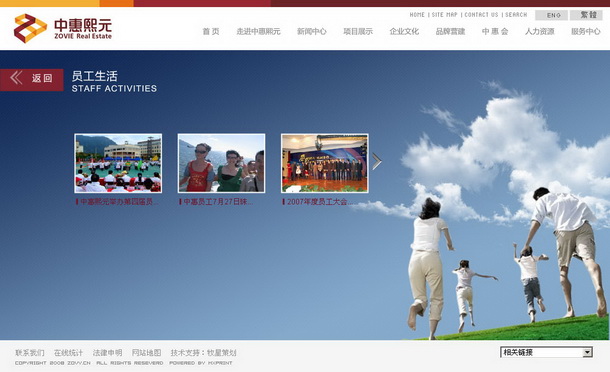Switch to Traditional Chinese 繁體

click(x=586, y=15)
